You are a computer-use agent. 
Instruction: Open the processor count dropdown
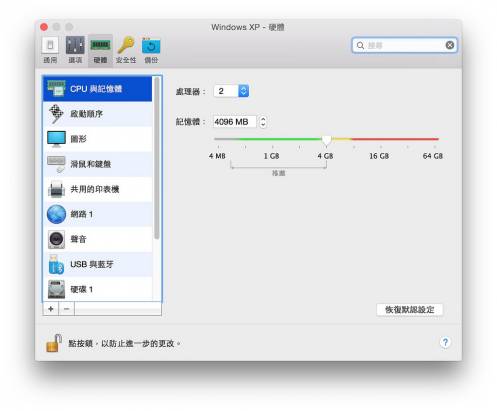243,91
